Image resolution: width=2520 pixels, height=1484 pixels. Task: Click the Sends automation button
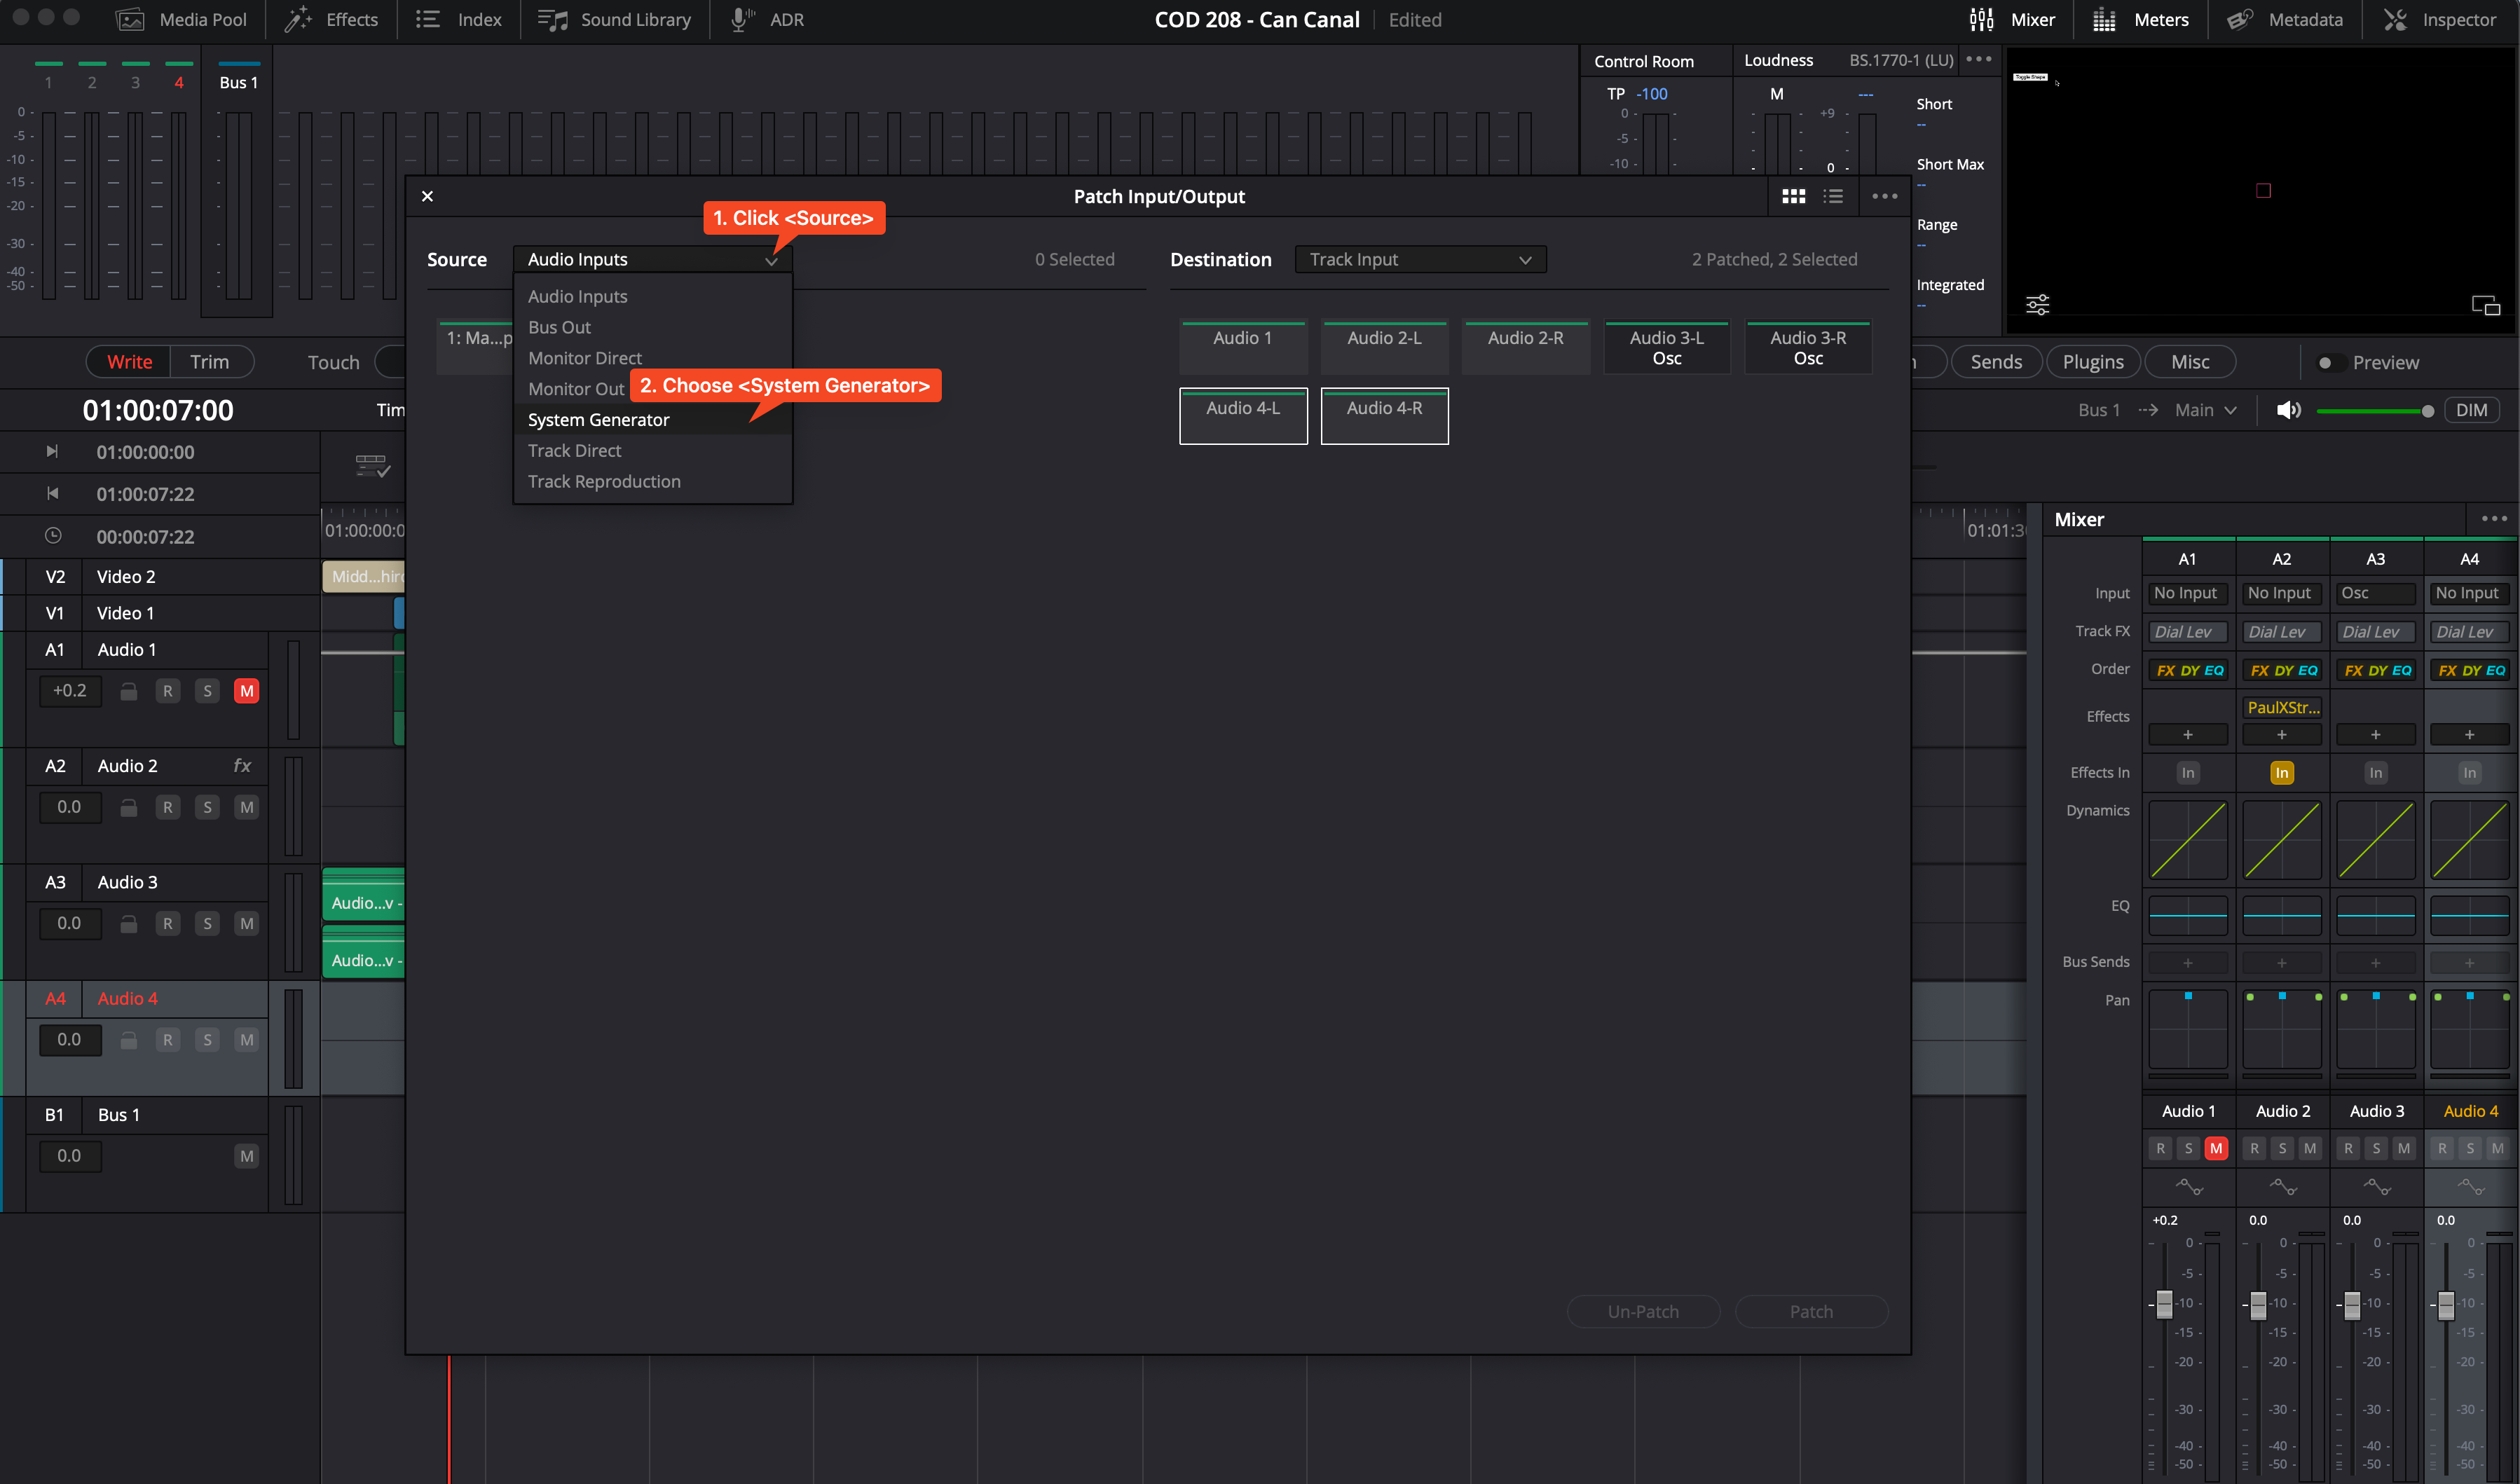[1996, 362]
